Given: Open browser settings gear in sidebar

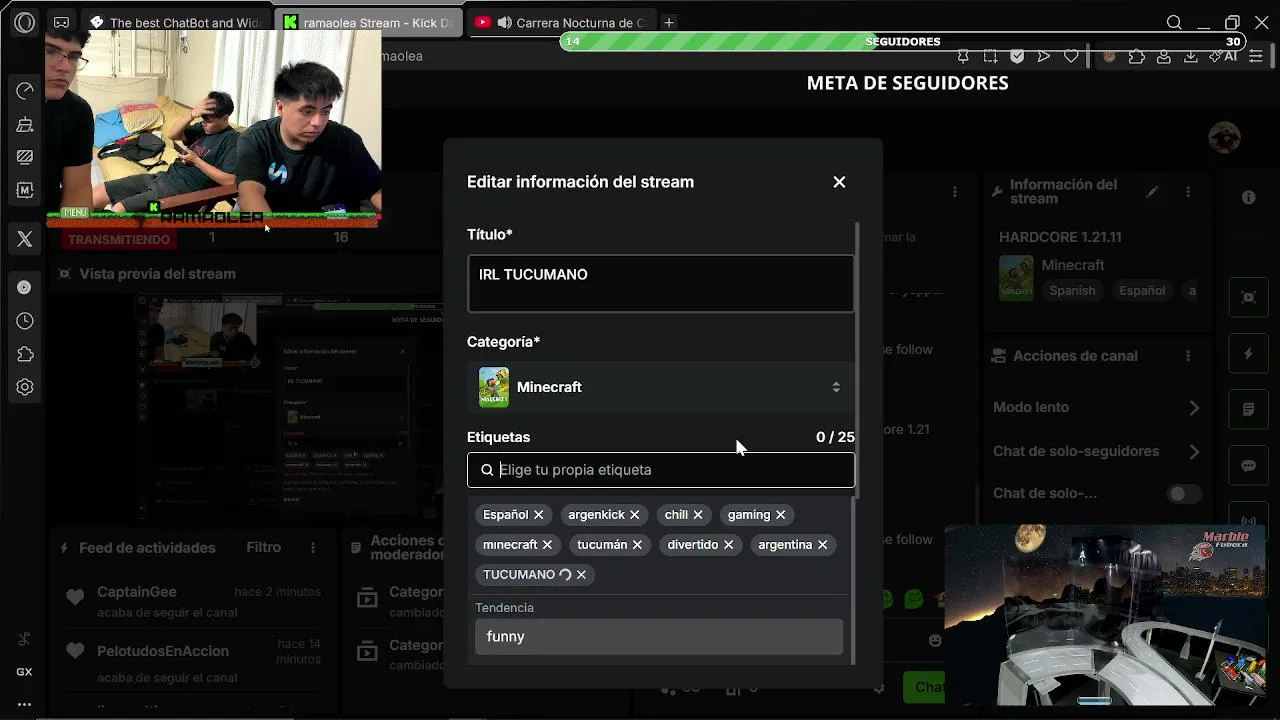Looking at the screenshot, I should 25,387.
